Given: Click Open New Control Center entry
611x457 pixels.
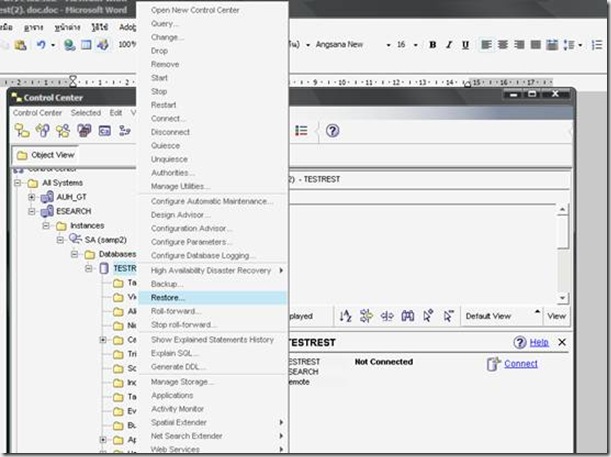Looking at the screenshot, I should point(213,10).
